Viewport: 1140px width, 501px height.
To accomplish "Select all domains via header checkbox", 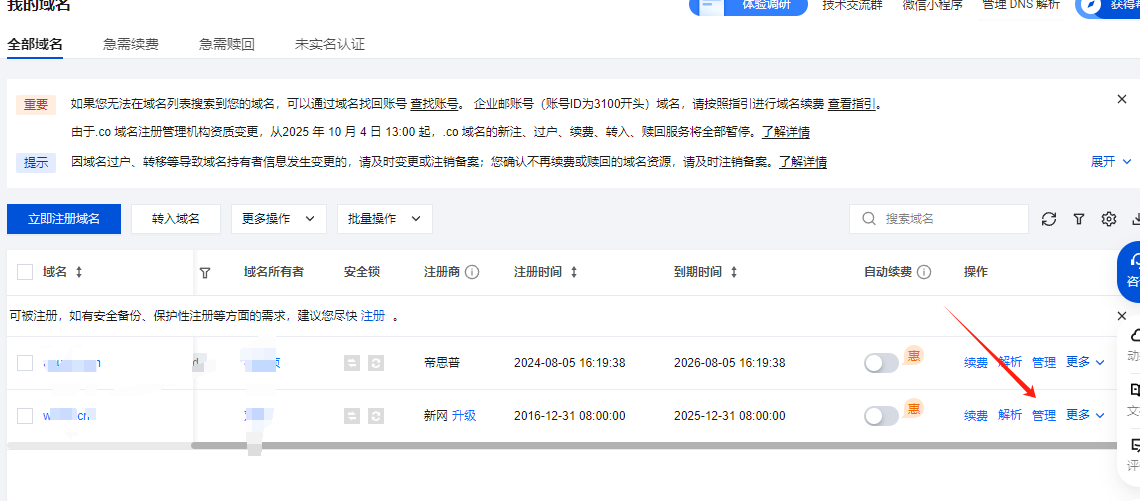I will 25,272.
